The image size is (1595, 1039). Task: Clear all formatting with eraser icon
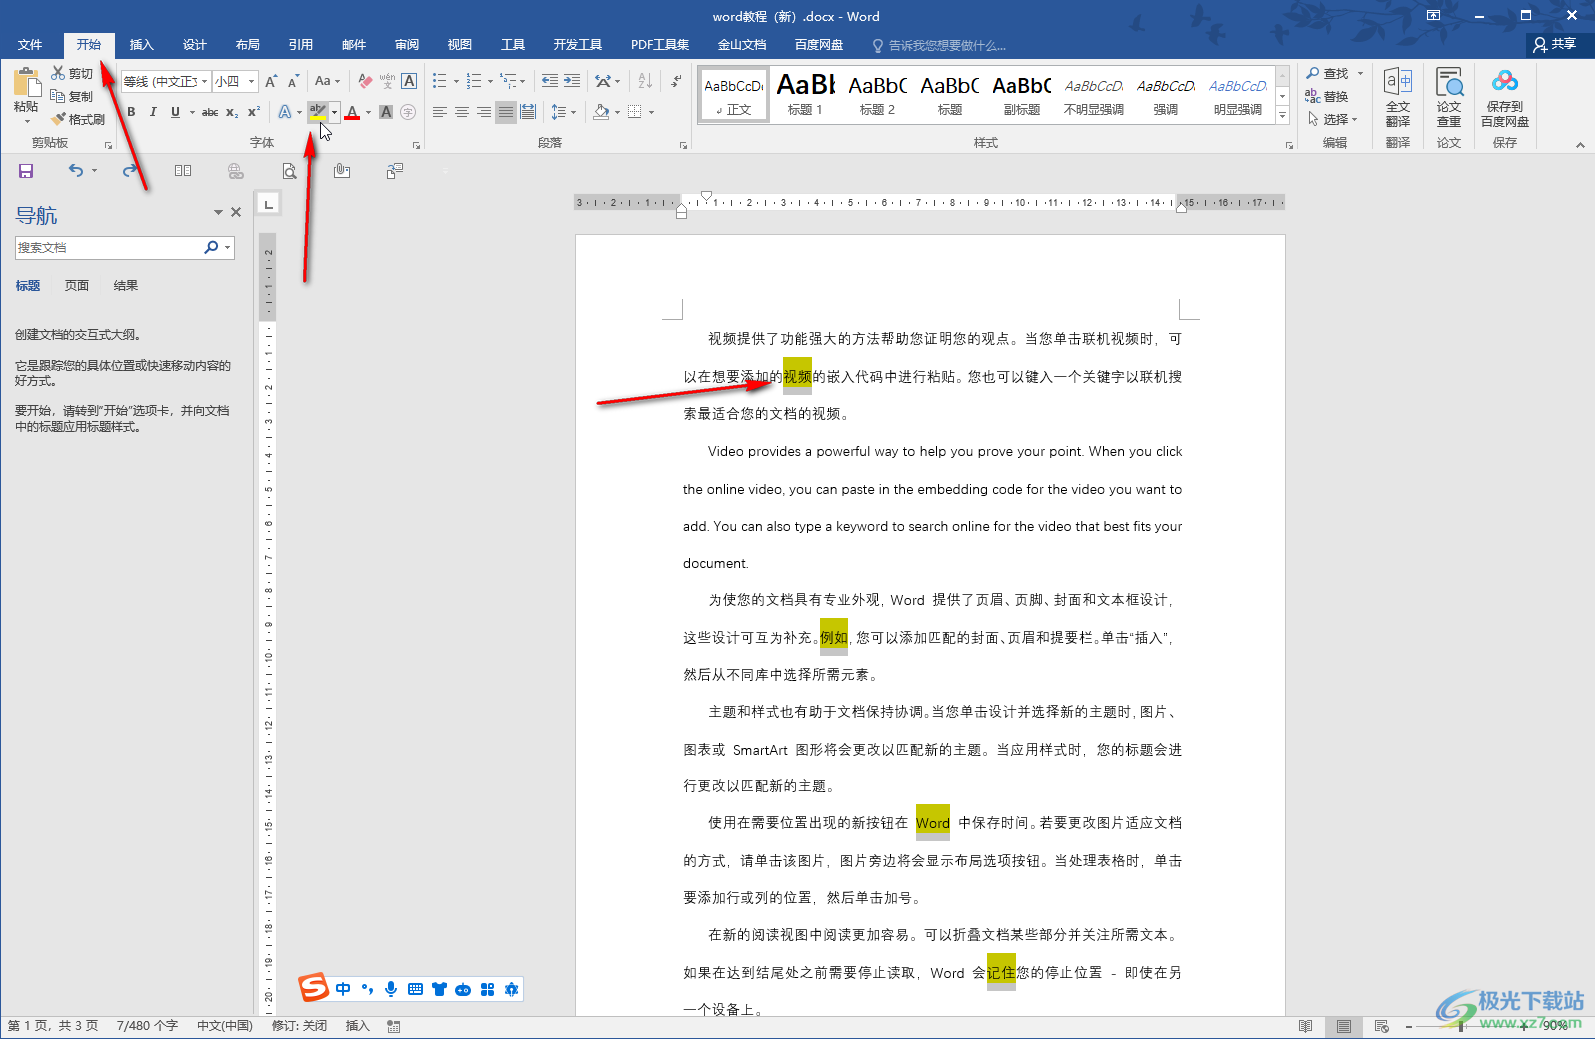click(365, 81)
